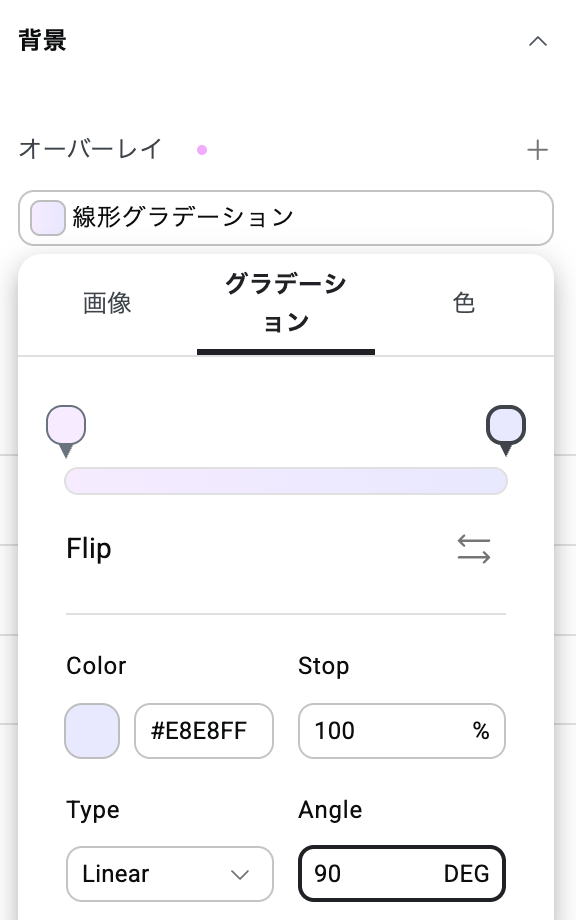Image resolution: width=576 pixels, height=920 pixels.
Task: Click the Color swatch below the Color label
Action: pos(92,731)
